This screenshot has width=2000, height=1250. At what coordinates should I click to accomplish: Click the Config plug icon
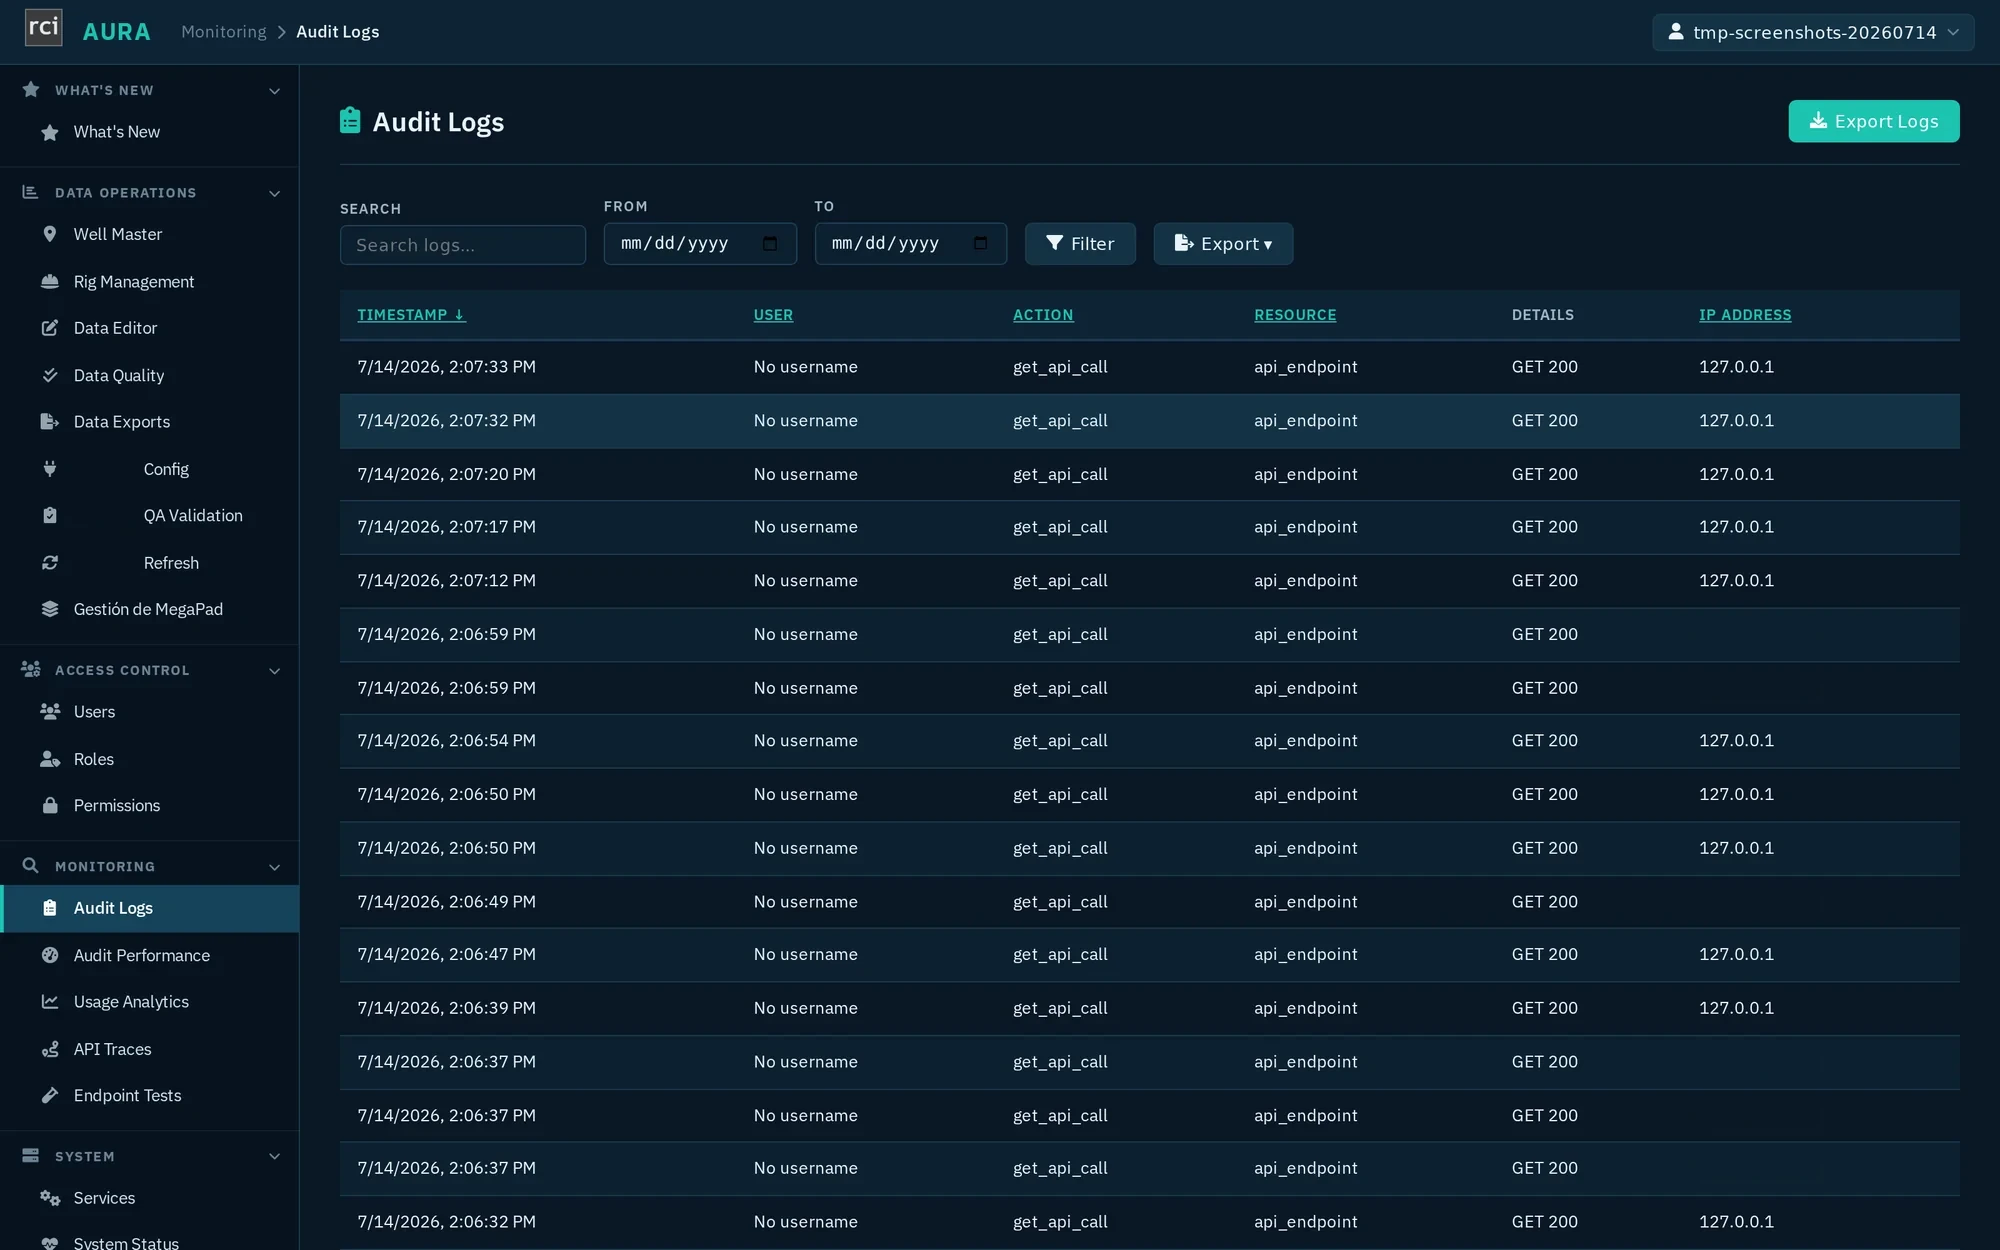[x=50, y=469]
